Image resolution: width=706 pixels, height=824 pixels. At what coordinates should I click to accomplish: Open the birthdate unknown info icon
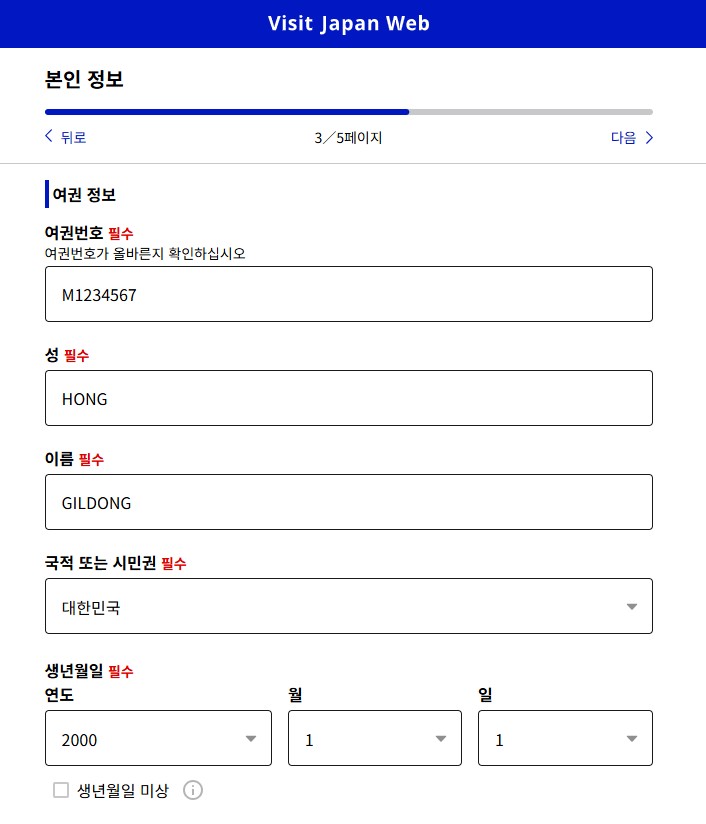(193, 790)
